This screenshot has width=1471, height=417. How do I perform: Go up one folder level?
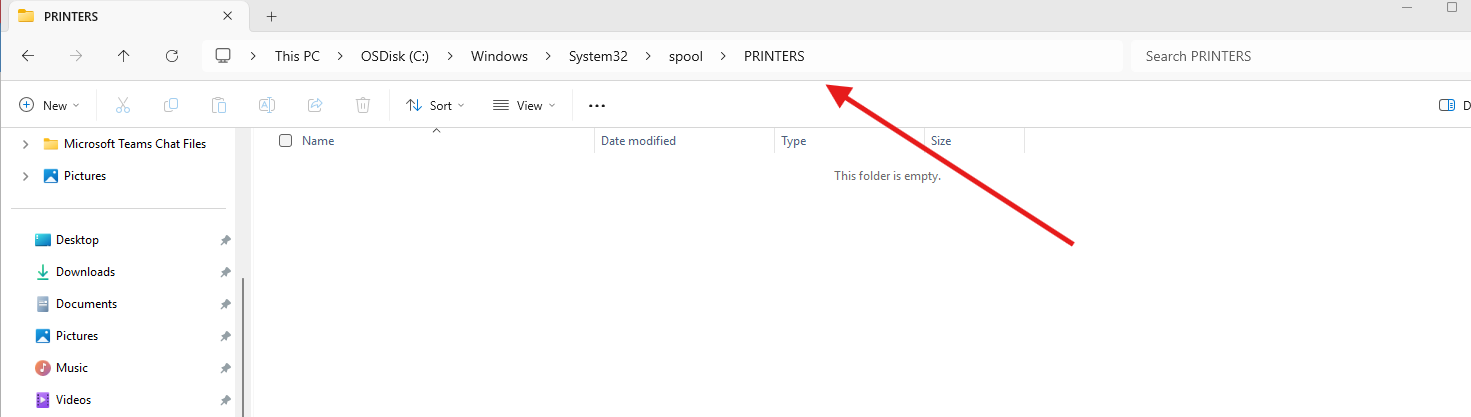124,56
